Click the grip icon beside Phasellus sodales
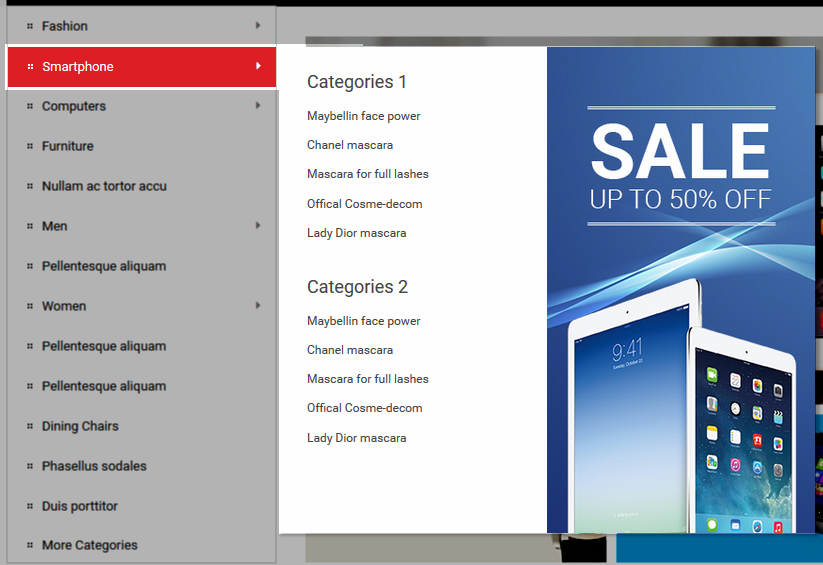This screenshot has height=565, width=823. (30, 466)
